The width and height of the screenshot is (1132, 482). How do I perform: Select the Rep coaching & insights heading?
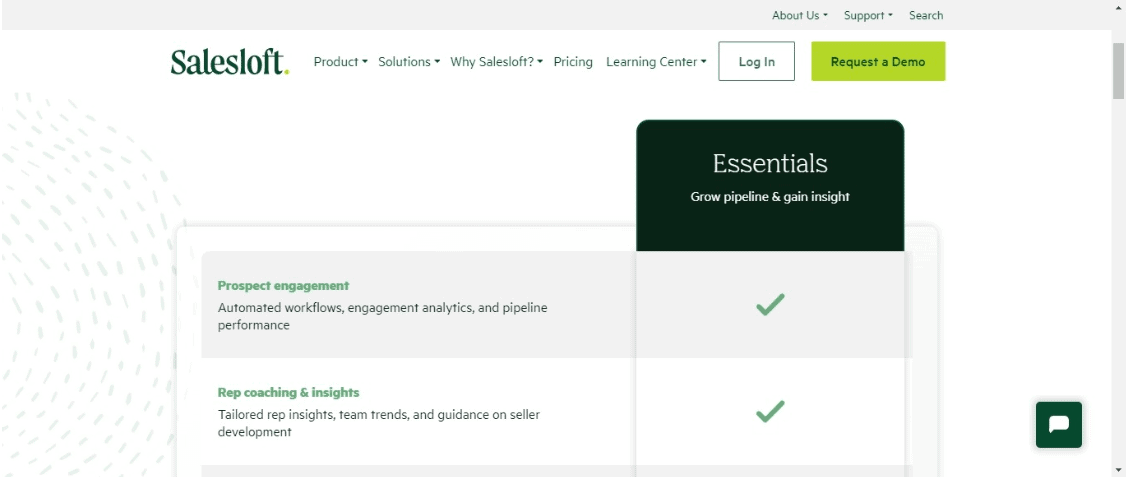point(288,393)
